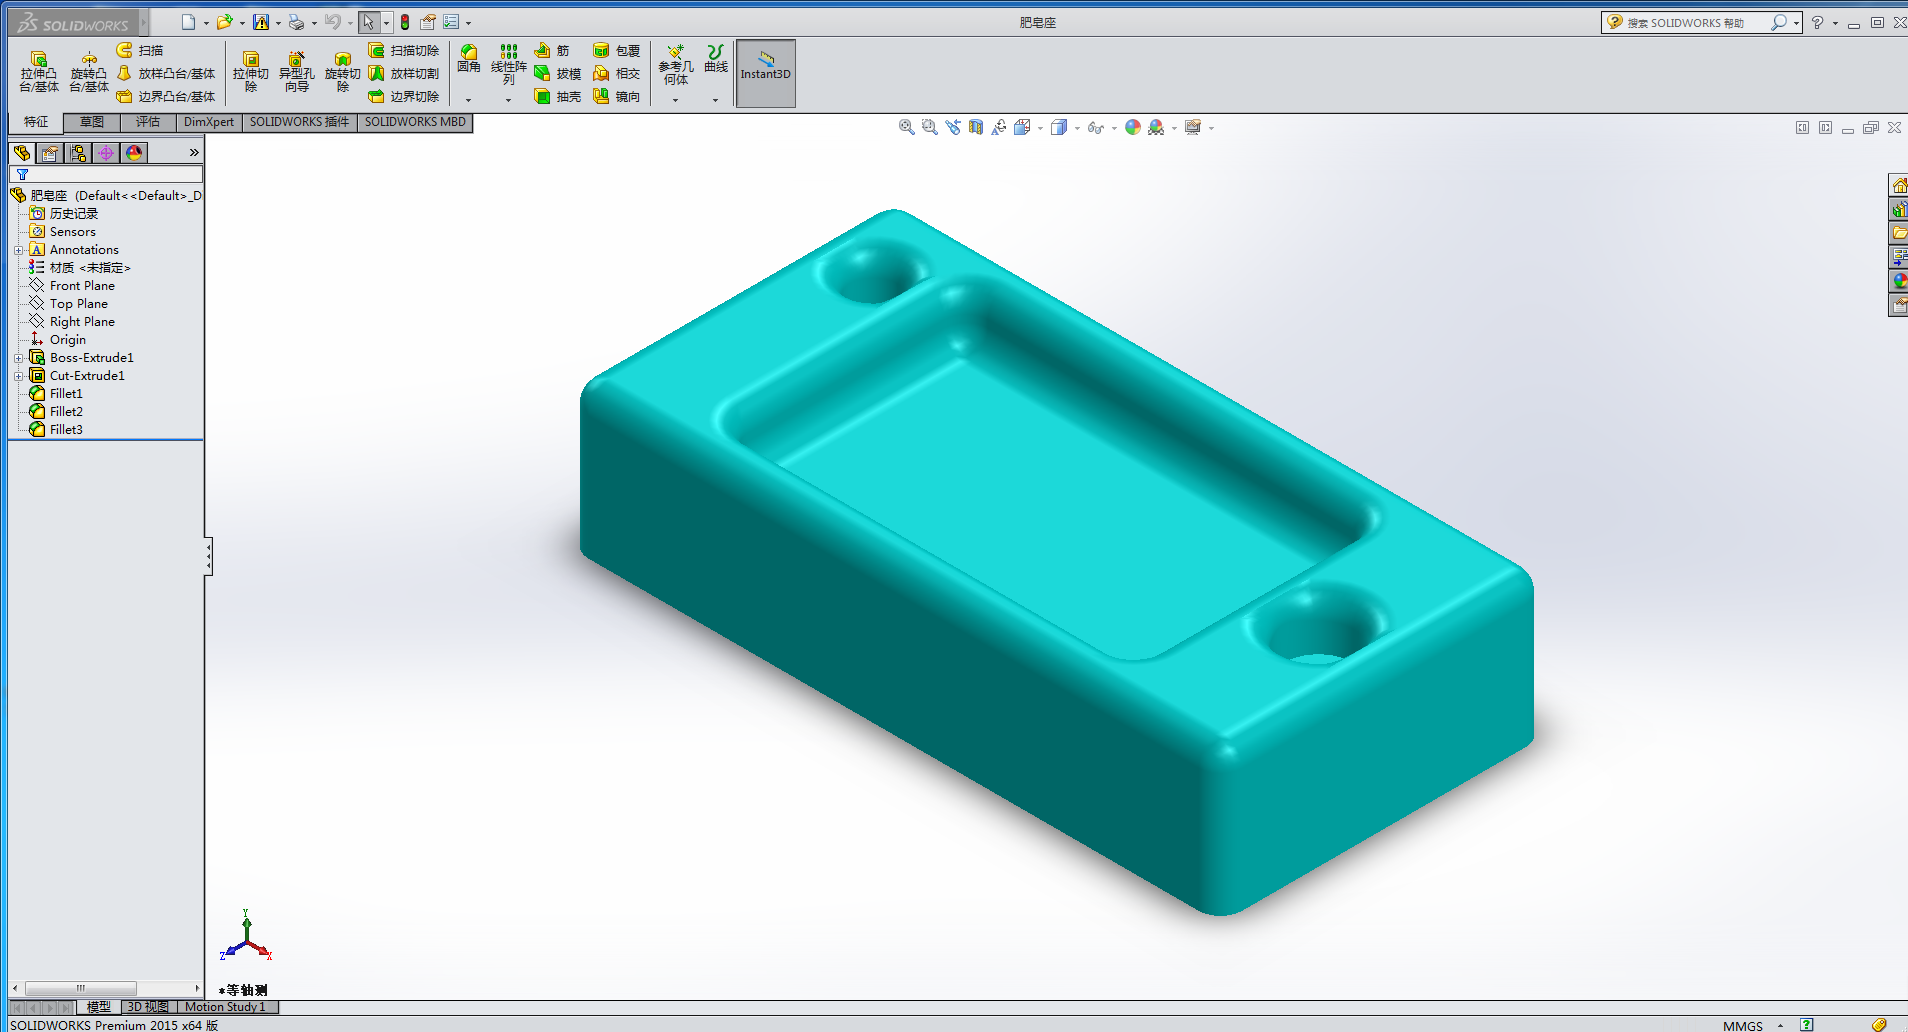Click the 相交 intersect tool
Screen dimensions: 1908x1032
pos(617,73)
